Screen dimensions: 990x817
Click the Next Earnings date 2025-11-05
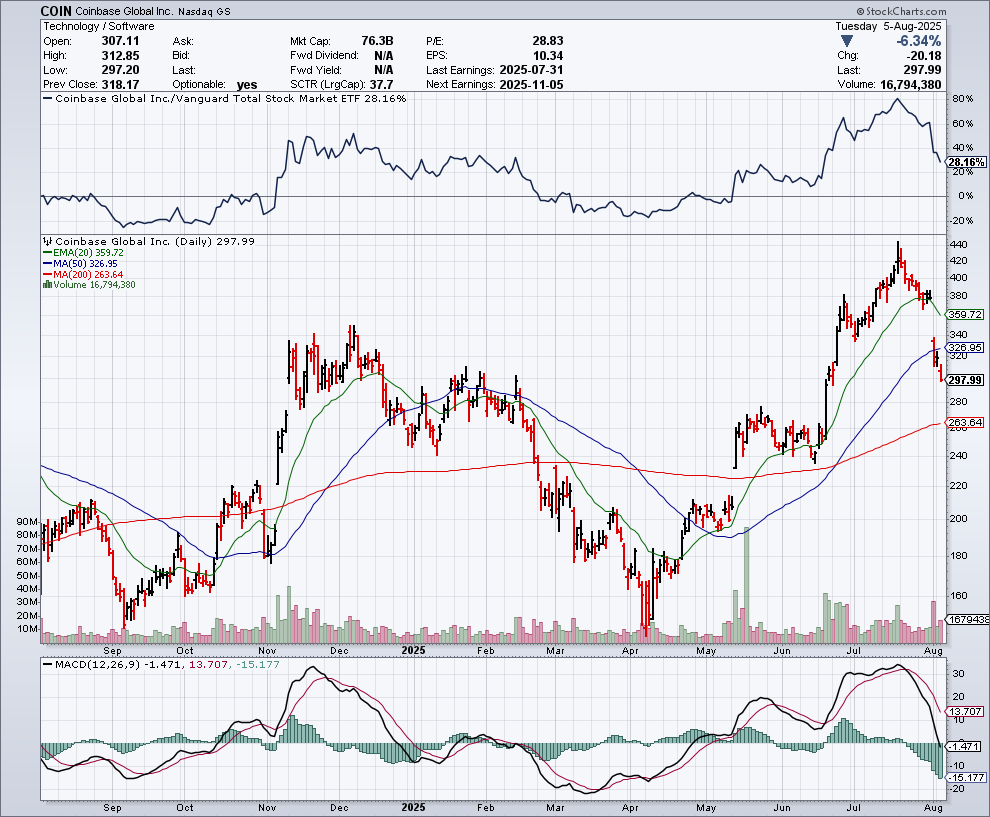pyautogui.click(x=531, y=85)
